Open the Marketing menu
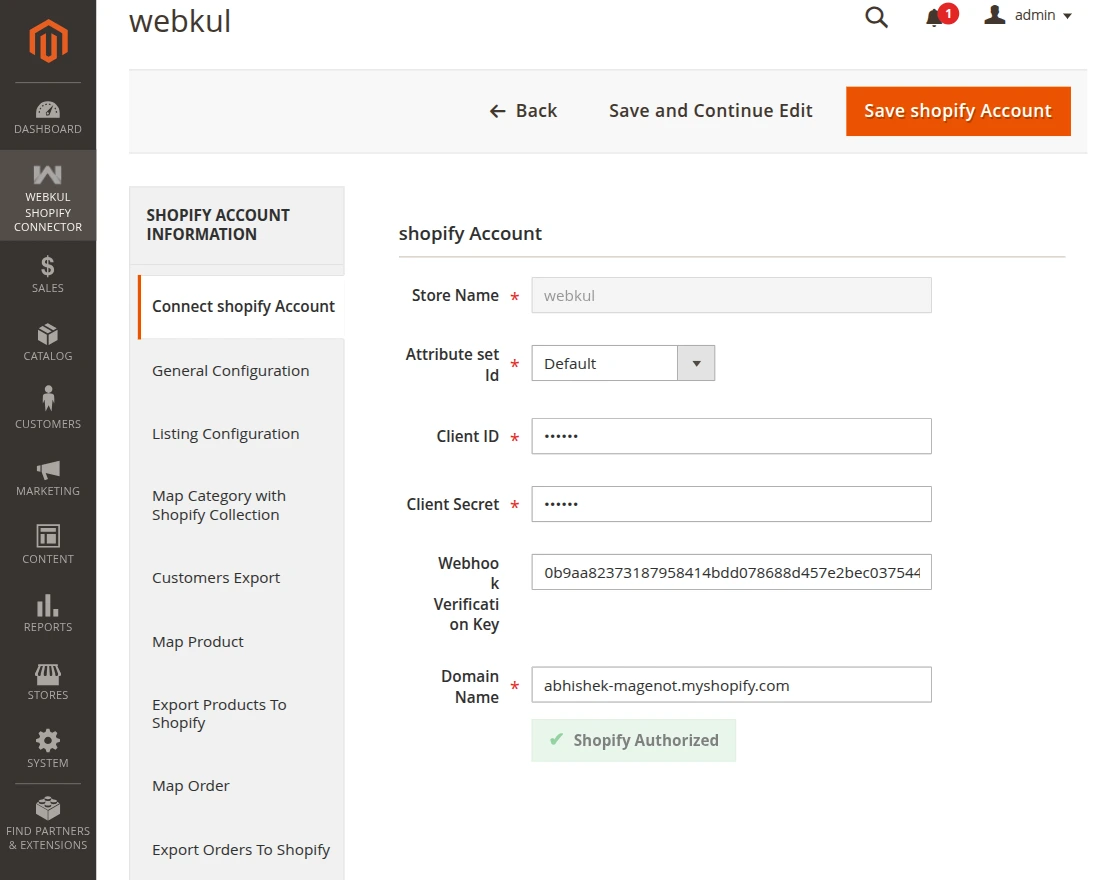 (x=48, y=477)
